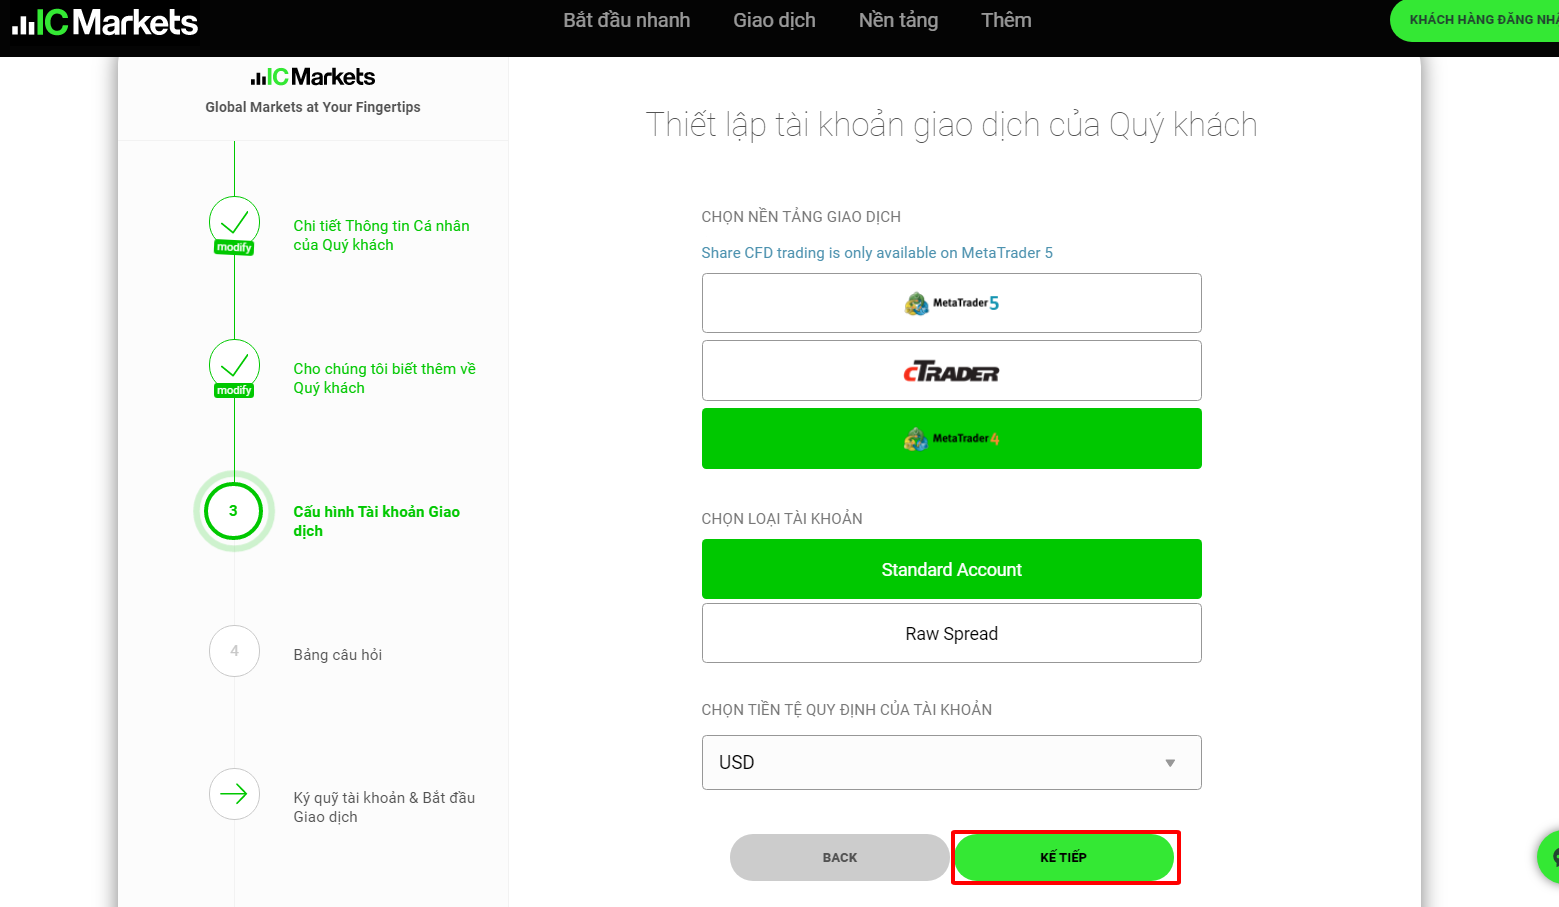Modify step 2 about you details

pyautogui.click(x=234, y=391)
